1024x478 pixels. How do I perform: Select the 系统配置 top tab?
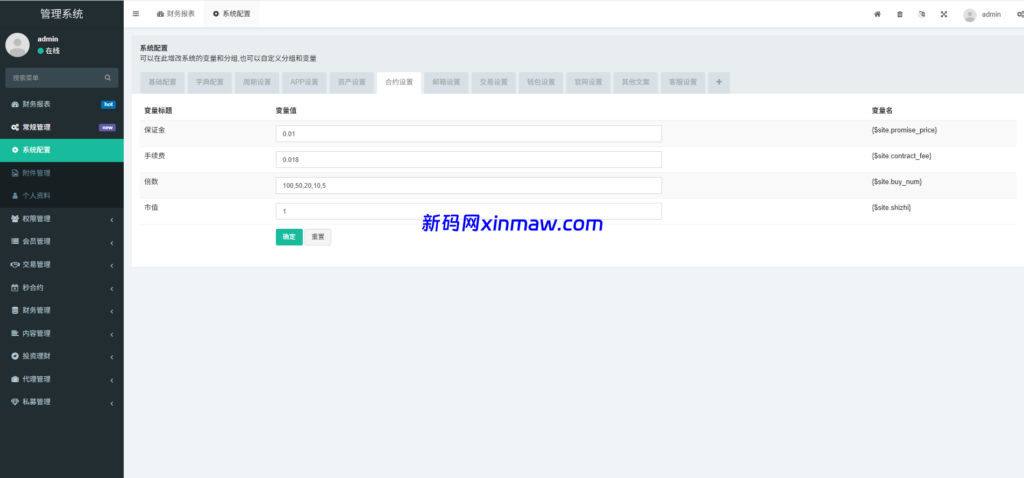231,14
